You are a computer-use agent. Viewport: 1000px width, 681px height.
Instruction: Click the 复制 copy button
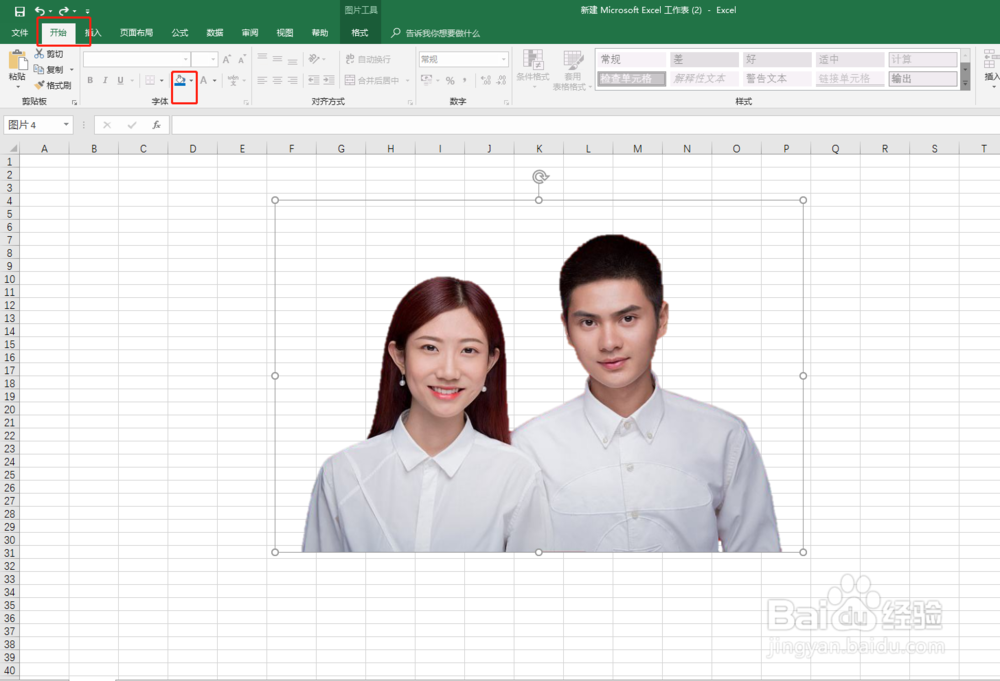(49, 70)
